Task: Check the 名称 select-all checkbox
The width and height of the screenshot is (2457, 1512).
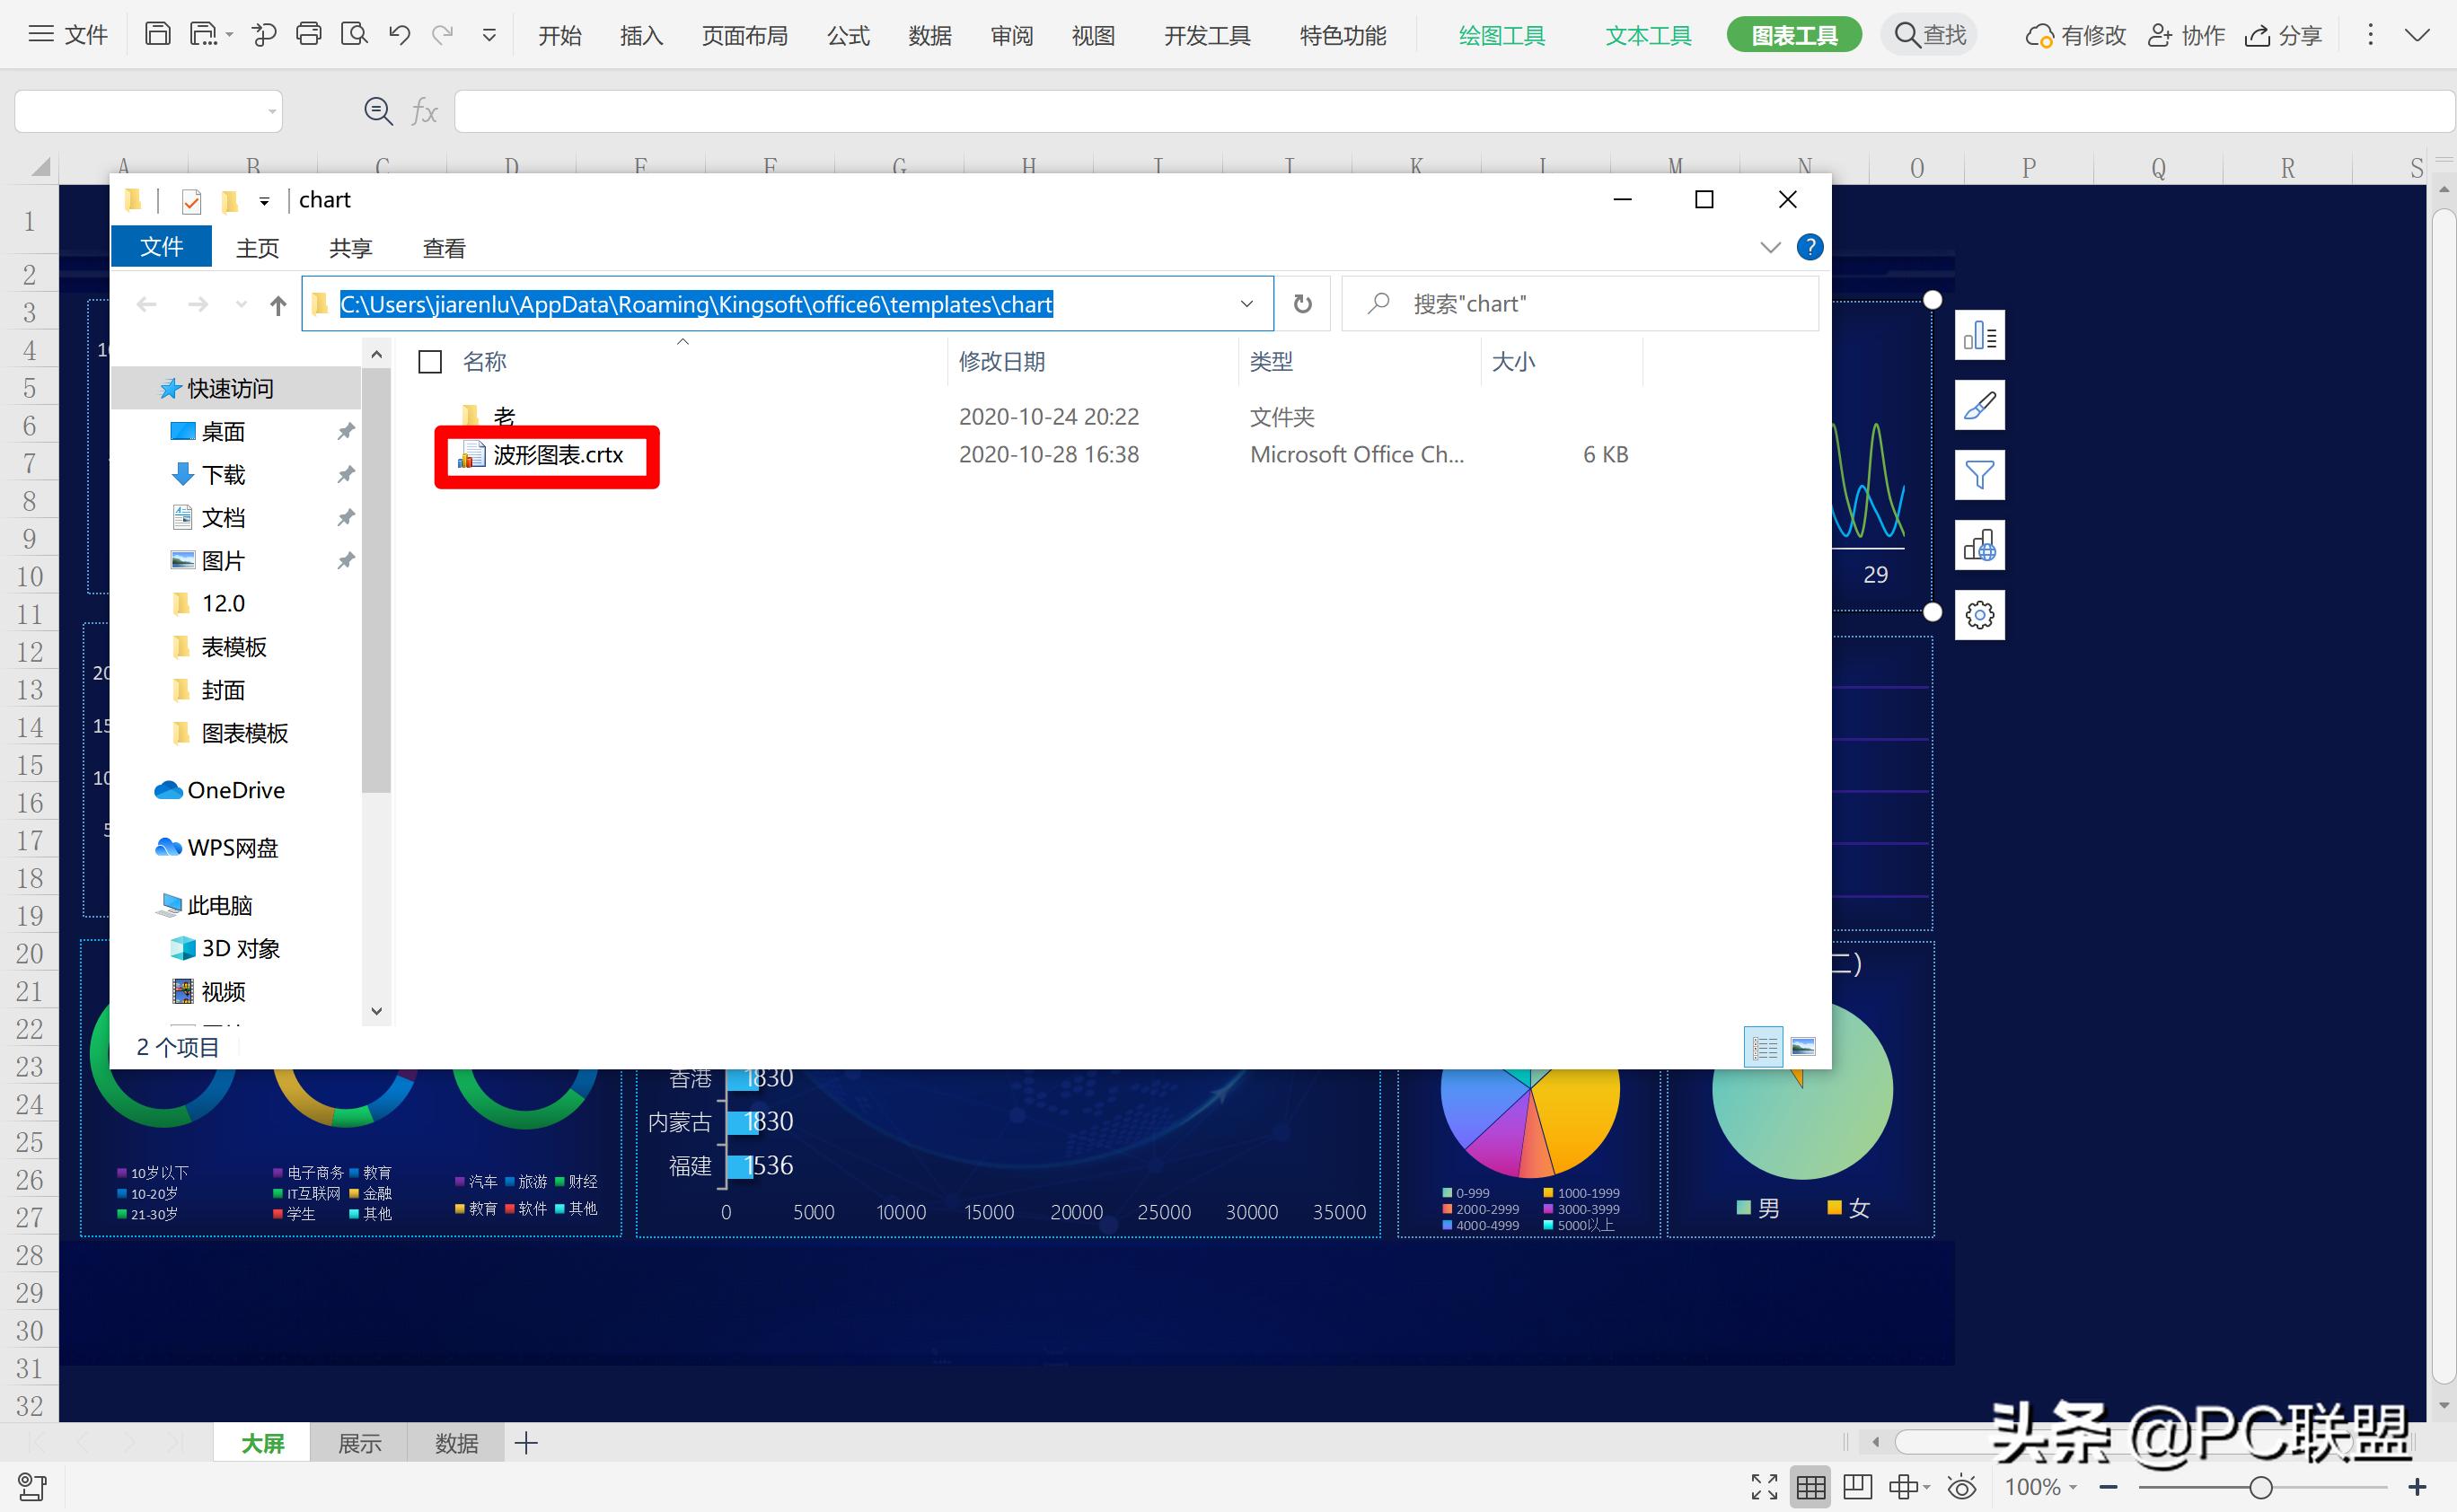Action: pos(429,361)
